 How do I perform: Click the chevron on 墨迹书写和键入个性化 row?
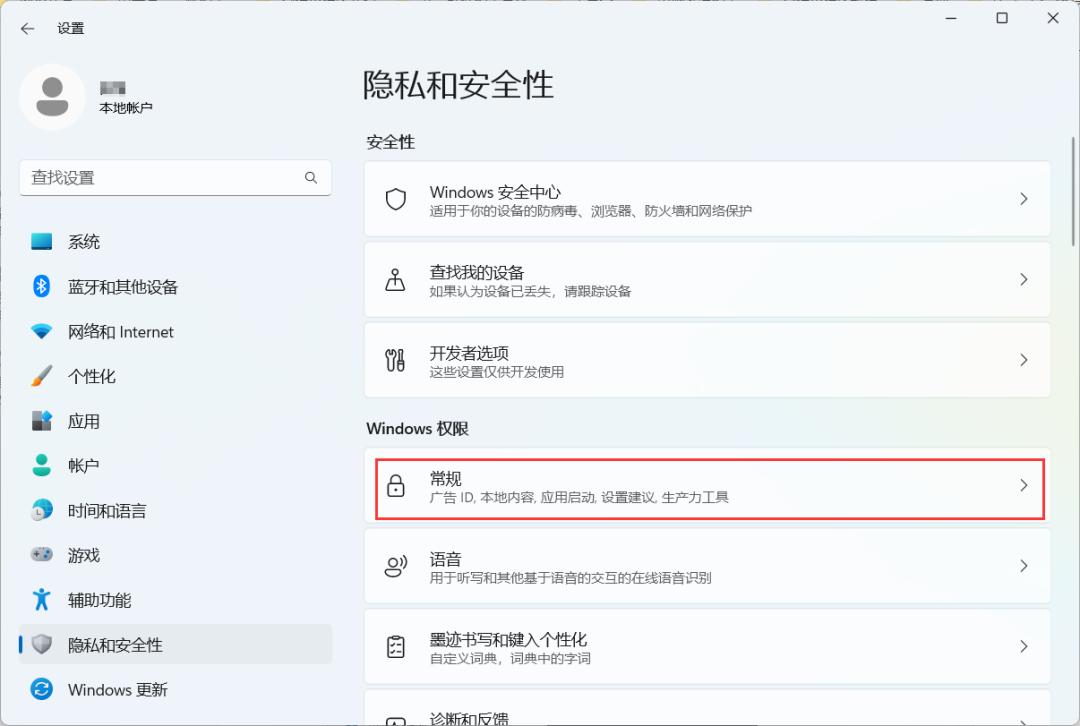[x=1024, y=647]
